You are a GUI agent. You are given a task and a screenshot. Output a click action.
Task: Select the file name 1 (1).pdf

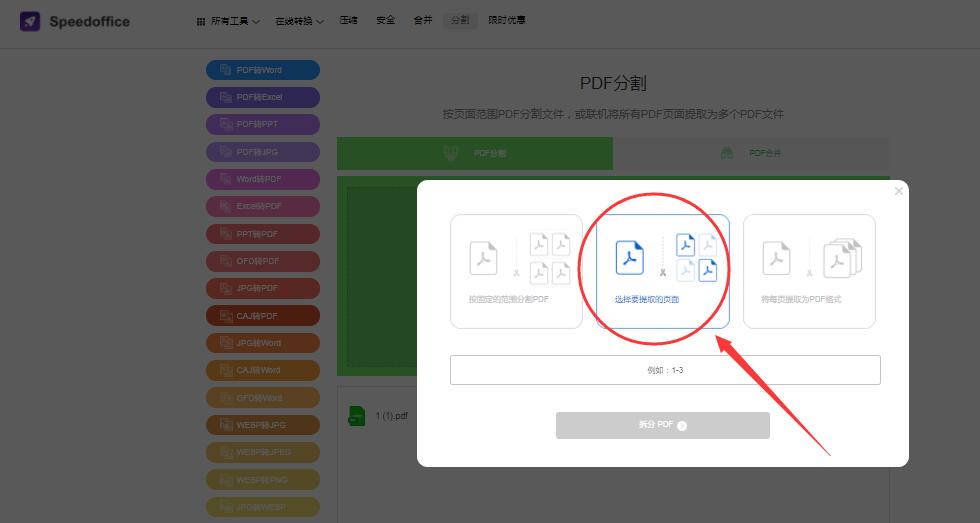(392, 416)
